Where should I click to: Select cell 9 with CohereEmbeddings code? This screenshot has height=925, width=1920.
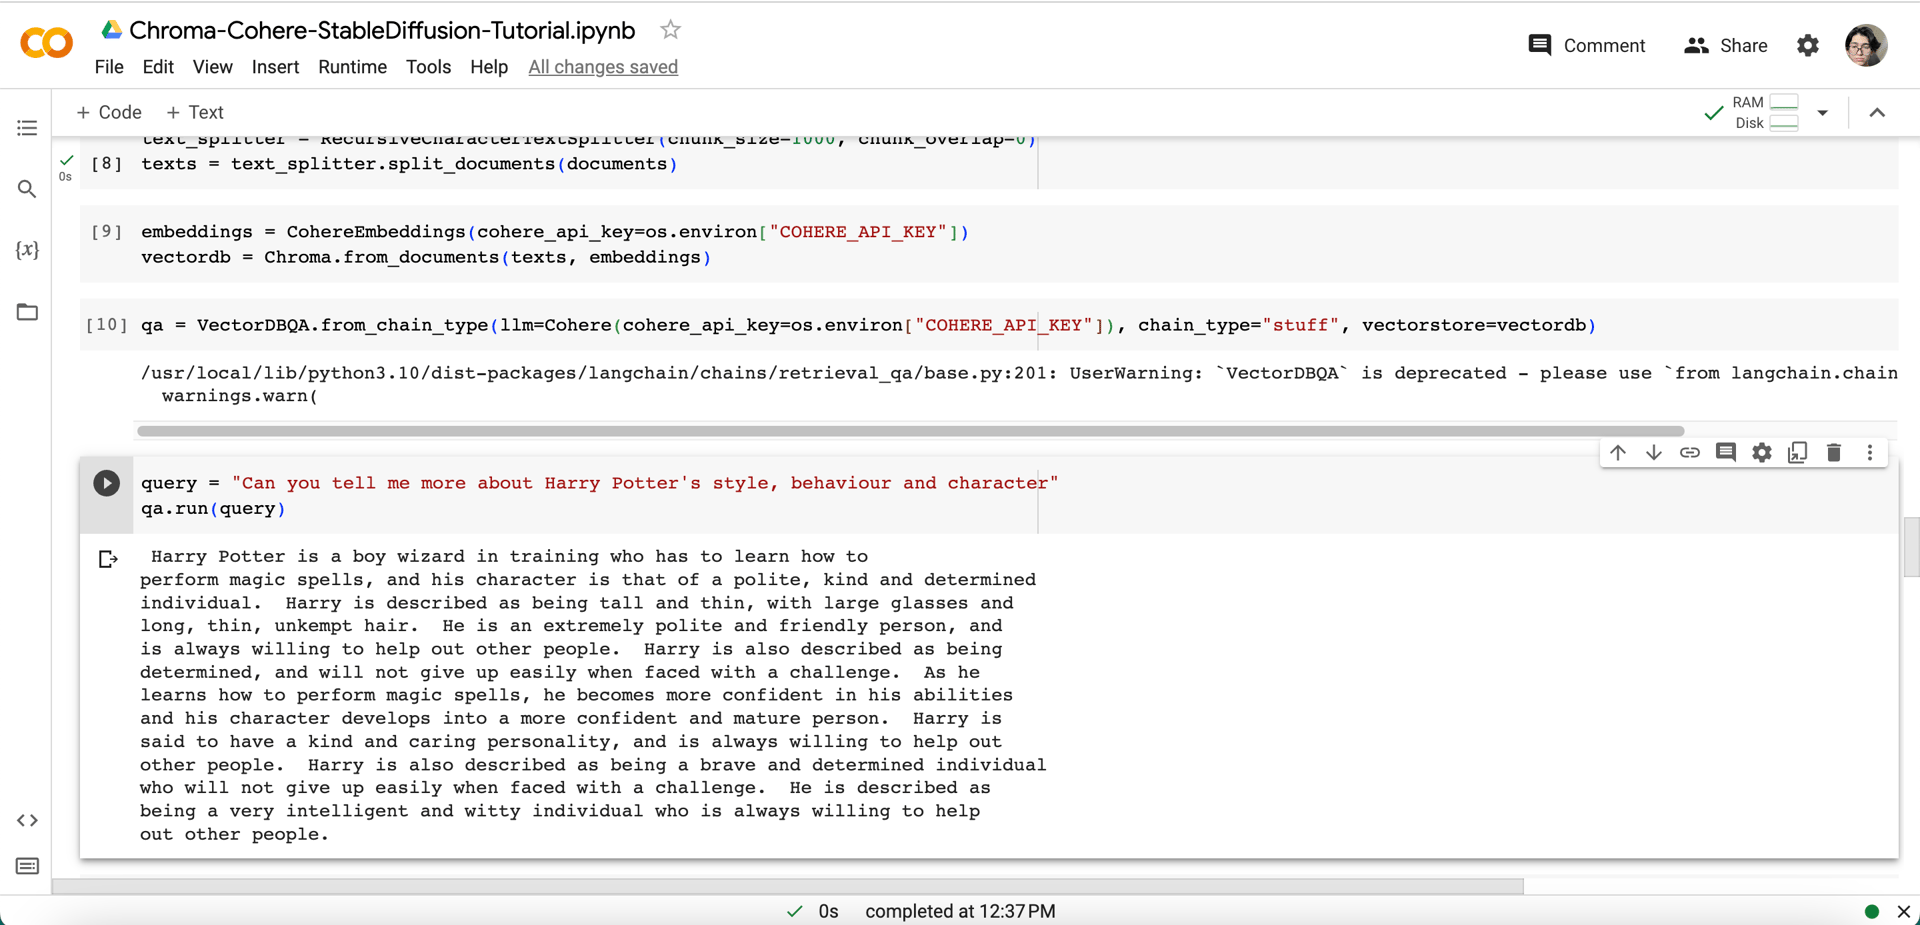click(x=989, y=244)
